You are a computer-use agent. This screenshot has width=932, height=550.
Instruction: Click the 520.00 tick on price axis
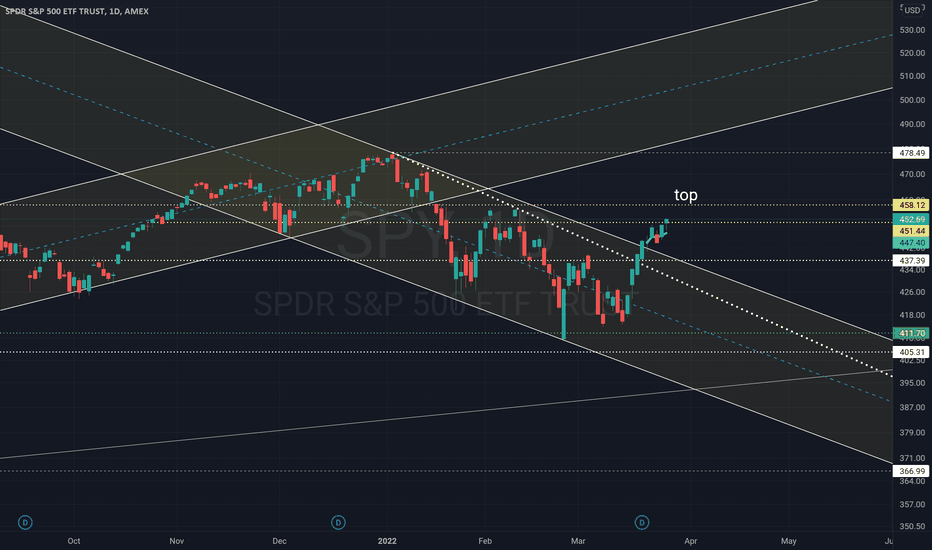(x=912, y=53)
